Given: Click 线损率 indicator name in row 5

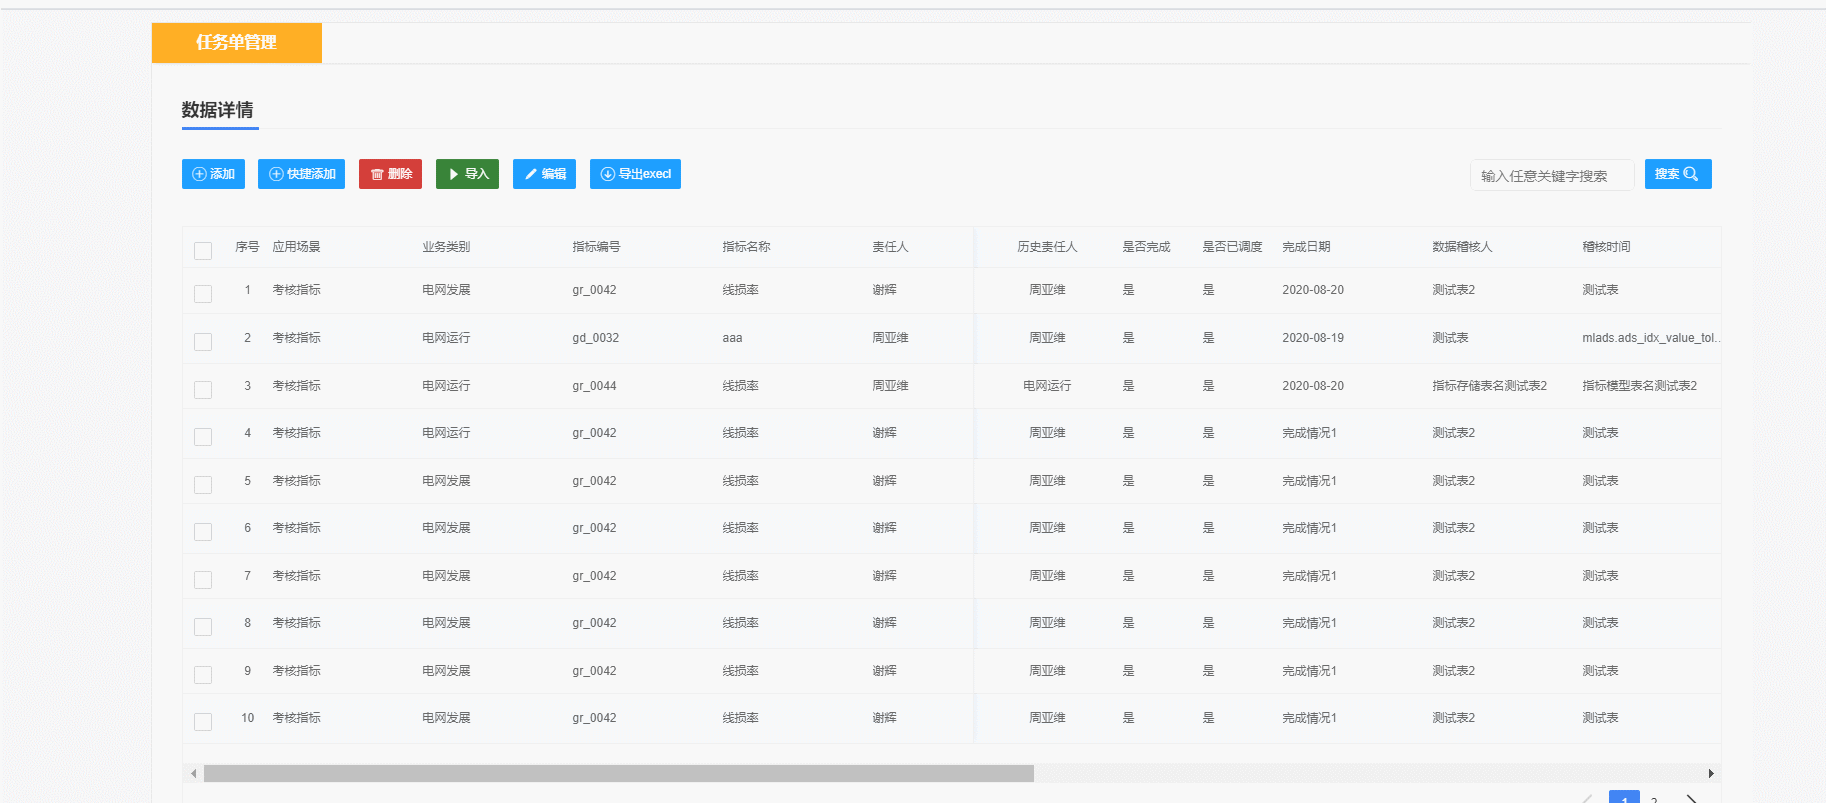Looking at the screenshot, I should (x=740, y=481).
